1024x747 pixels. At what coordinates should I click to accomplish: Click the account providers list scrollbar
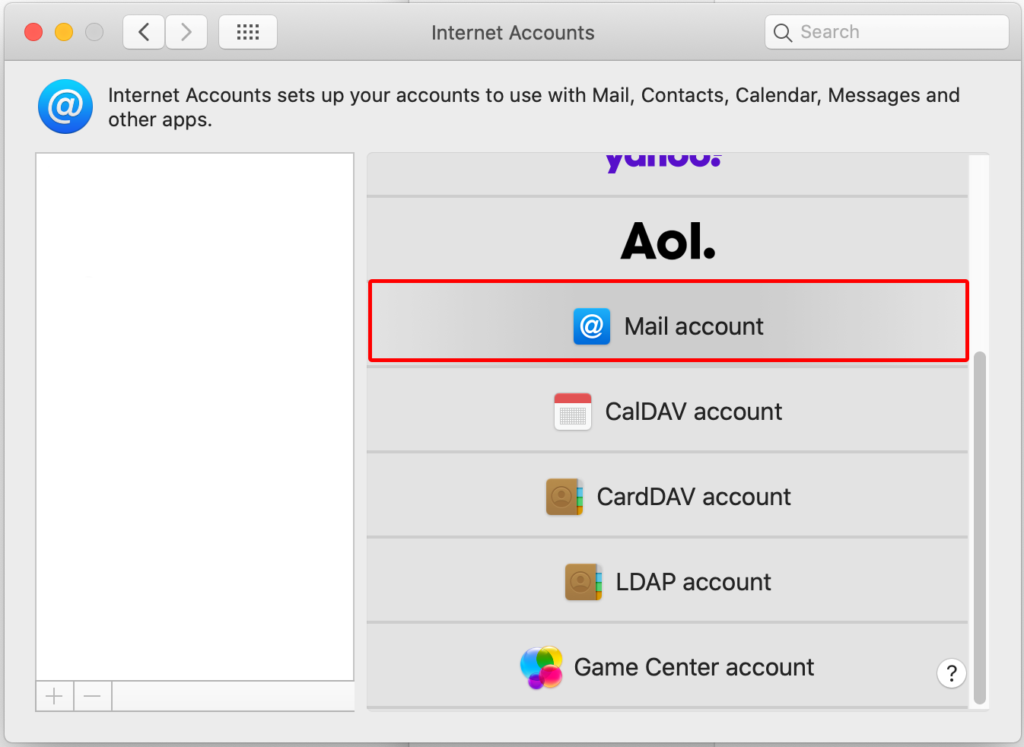[x=979, y=528]
